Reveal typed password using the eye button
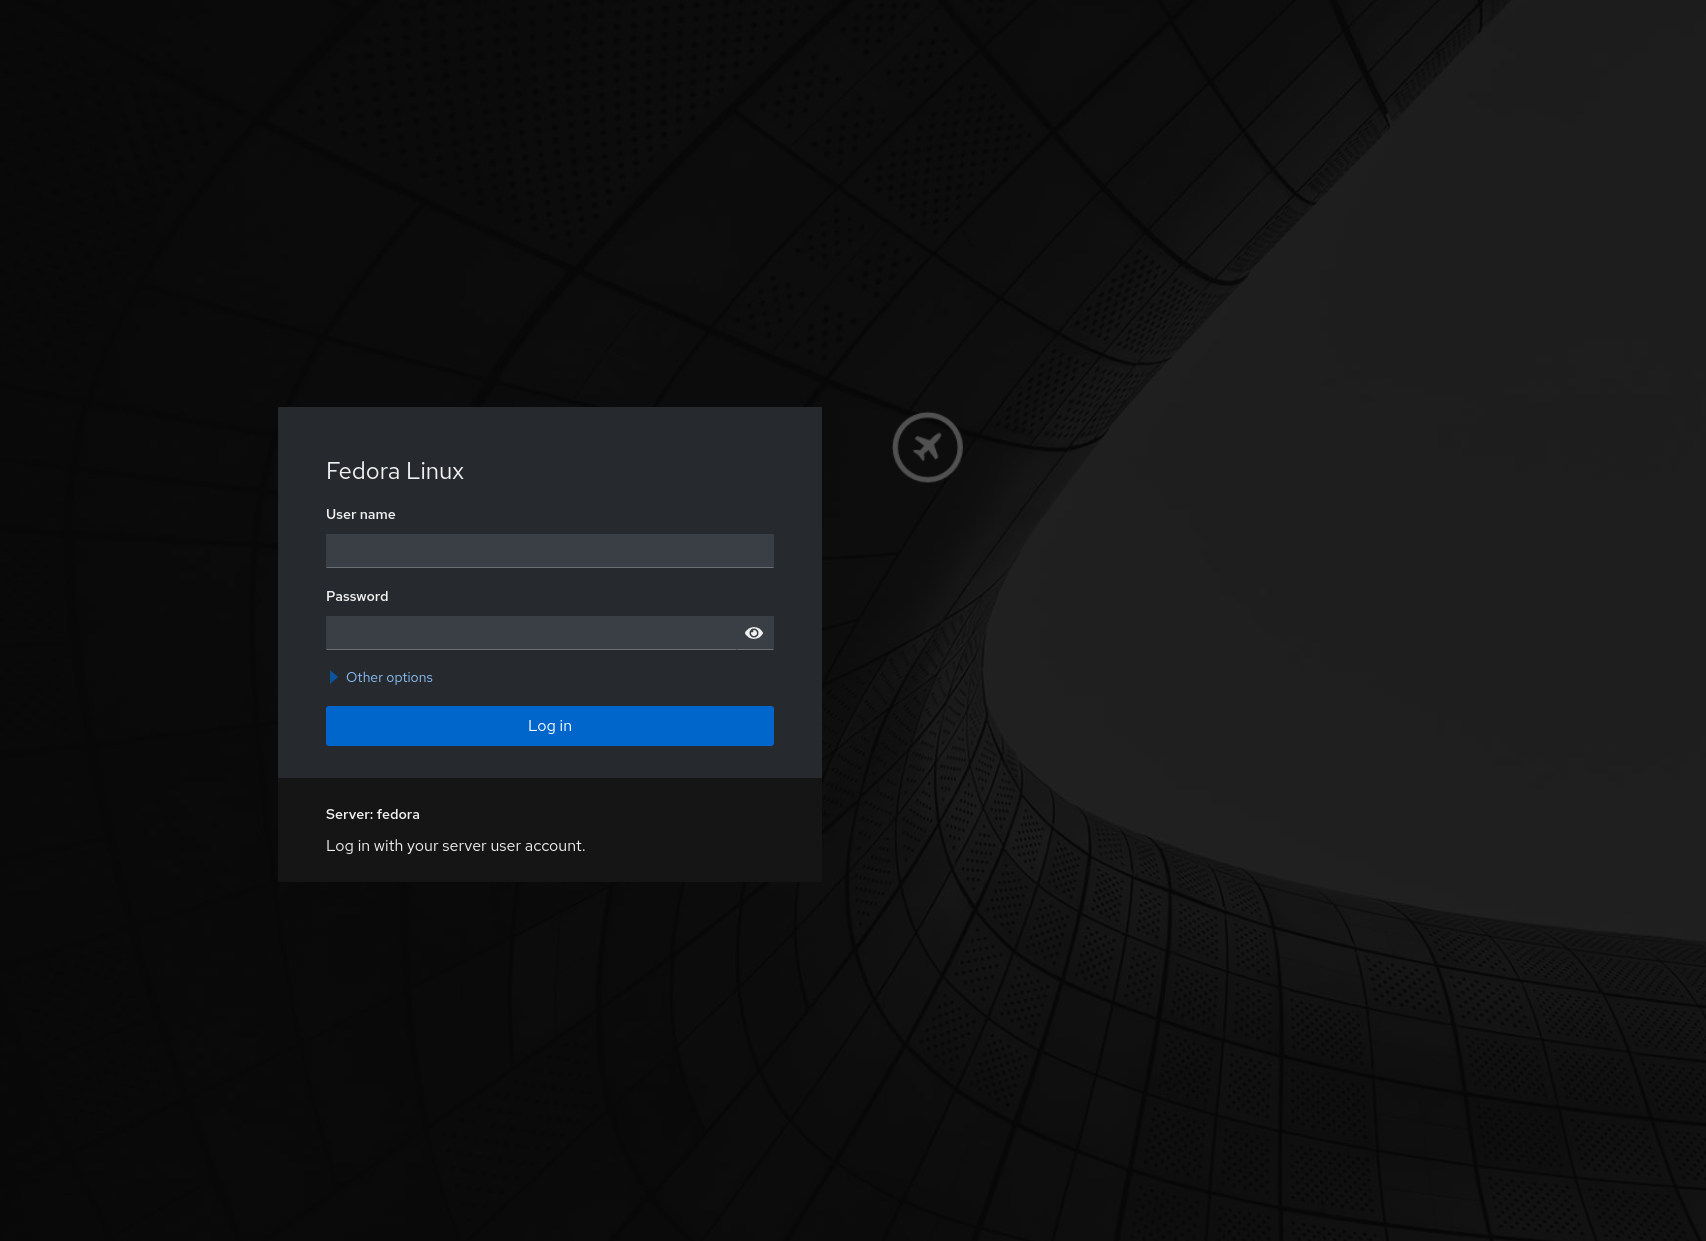 (754, 633)
